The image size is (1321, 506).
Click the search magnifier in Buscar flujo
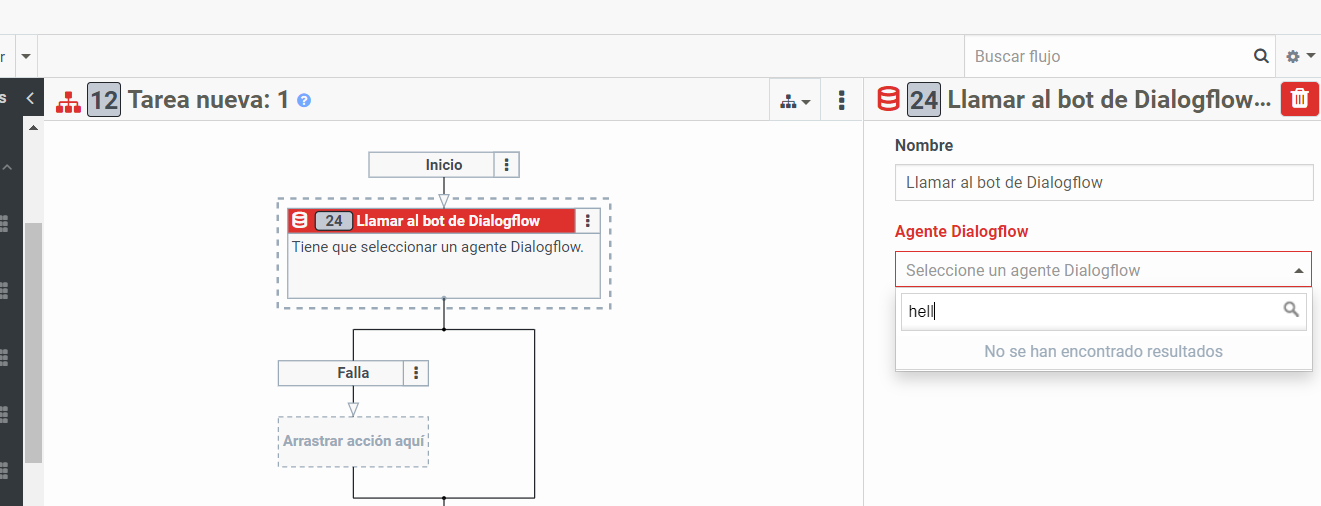tap(1261, 56)
